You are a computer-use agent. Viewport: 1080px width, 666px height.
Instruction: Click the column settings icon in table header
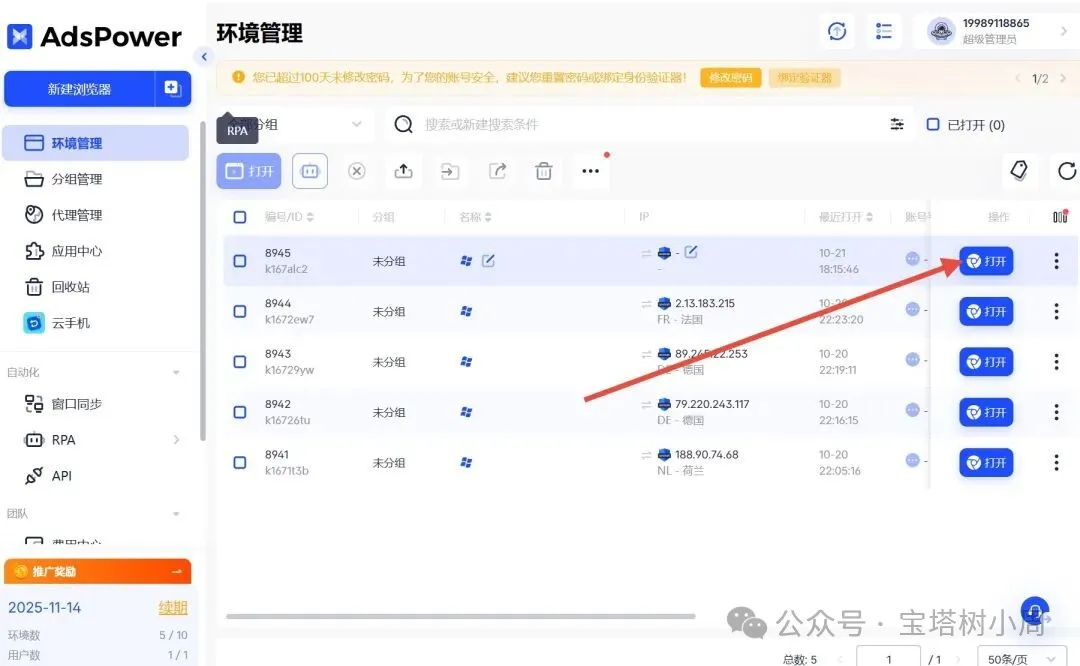(1059, 217)
